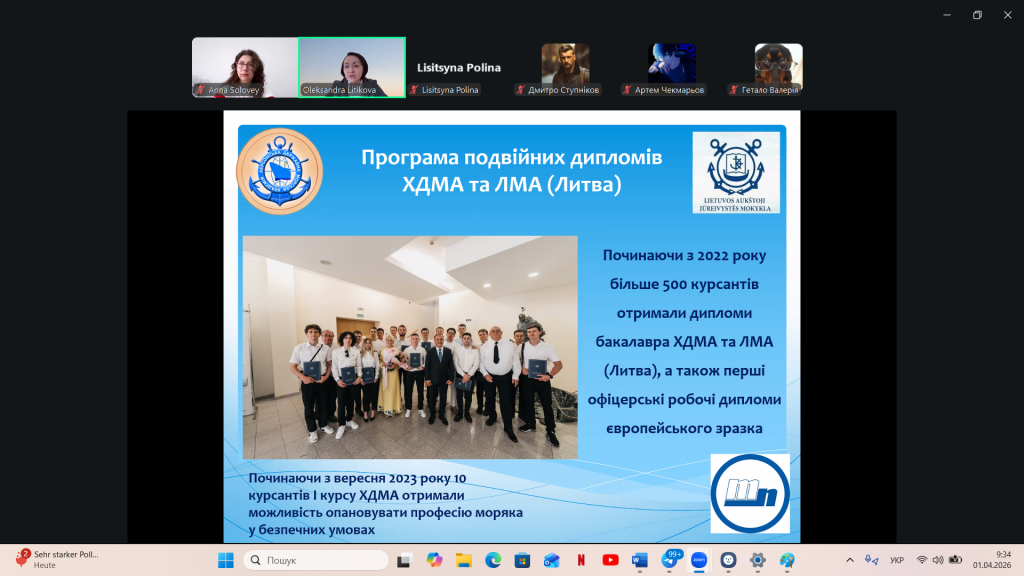Select Anna Solovey's video thumbnail
The width and height of the screenshot is (1024, 576).
[x=245, y=67]
